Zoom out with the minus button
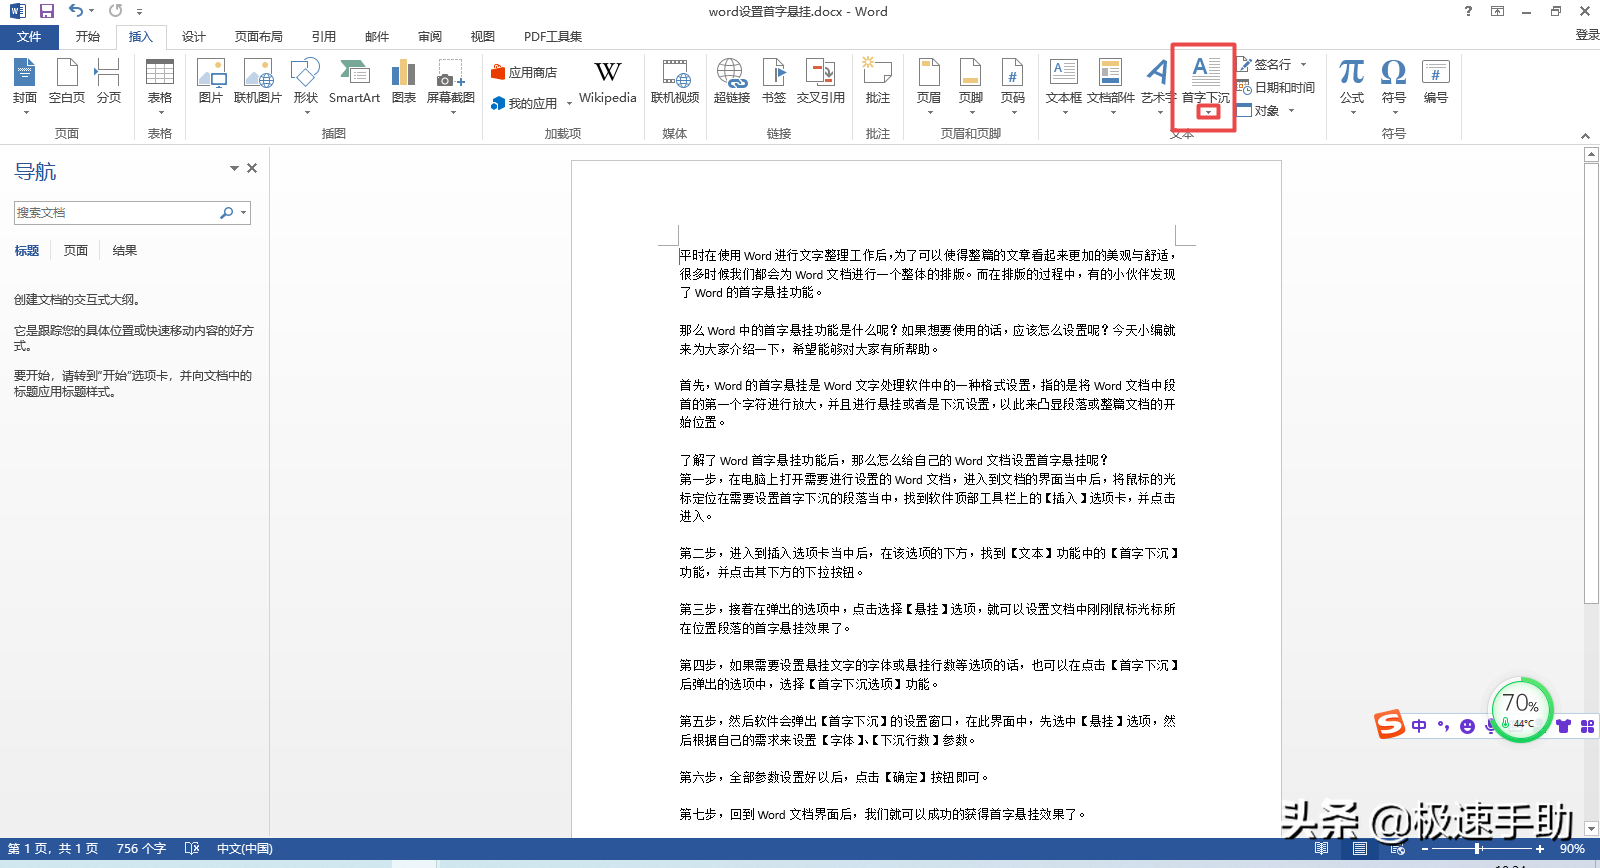This screenshot has width=1600, height=868. (x=1425, y=849)
